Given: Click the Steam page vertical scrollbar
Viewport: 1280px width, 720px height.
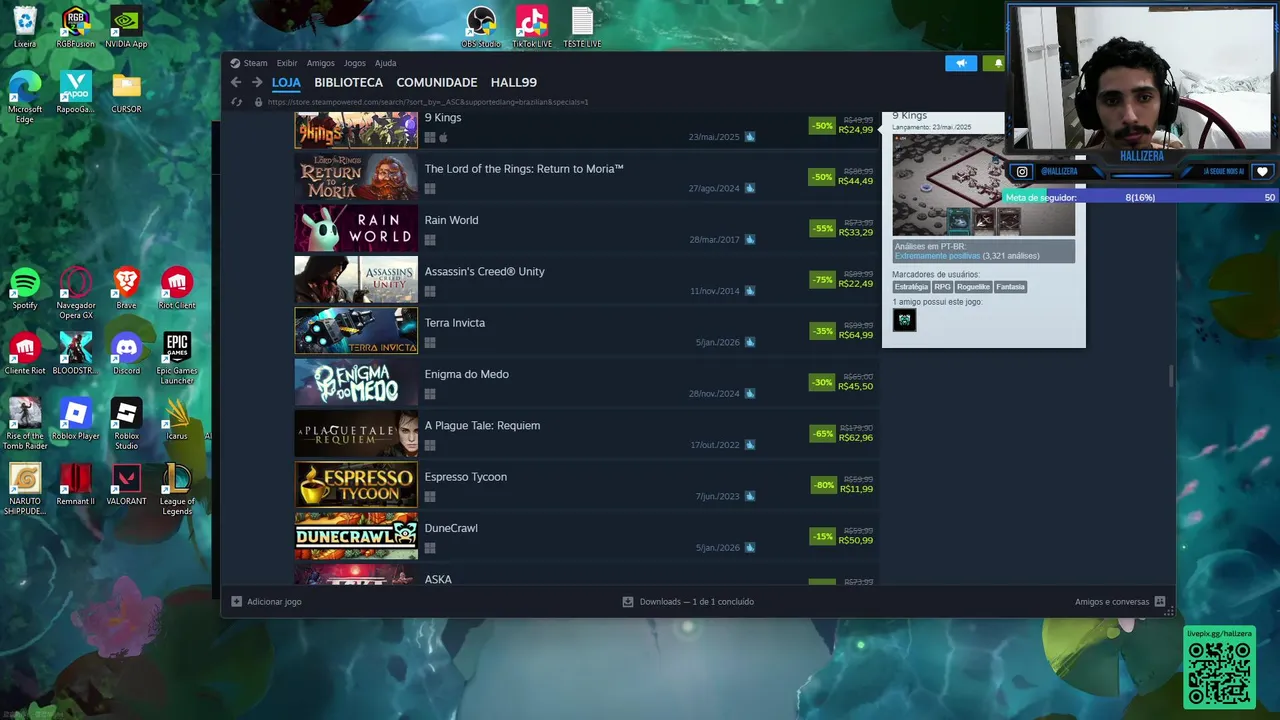Looking at the screenshot, I should (x=1171, y=376).
